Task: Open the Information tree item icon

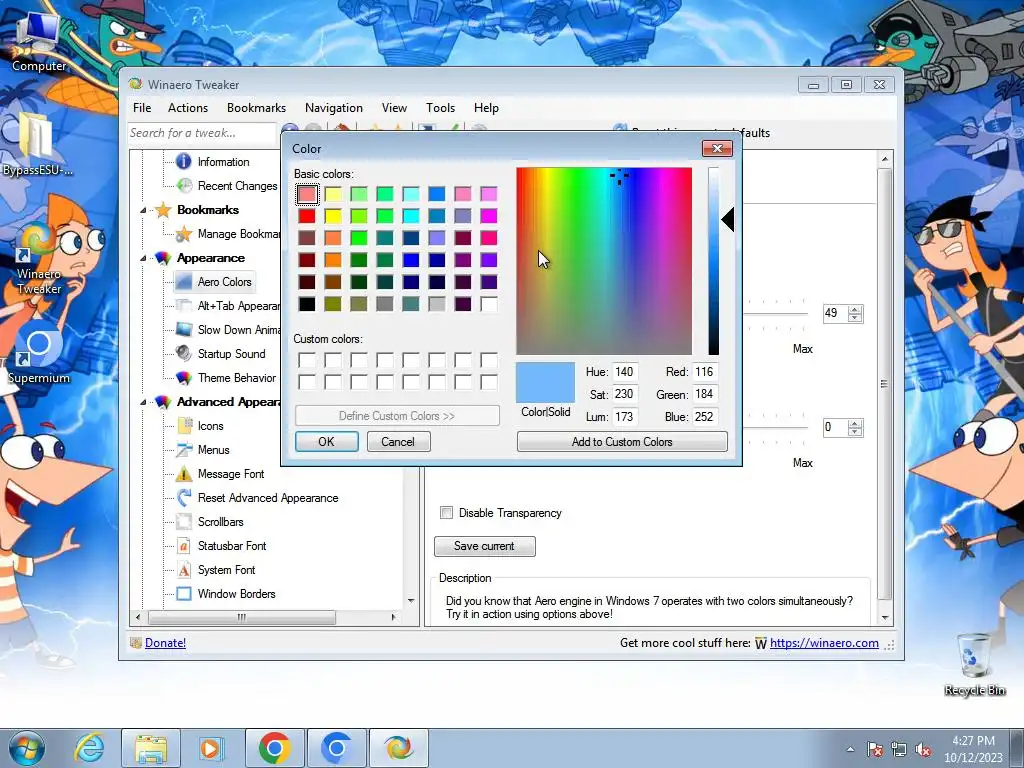Action: point(184,161)
